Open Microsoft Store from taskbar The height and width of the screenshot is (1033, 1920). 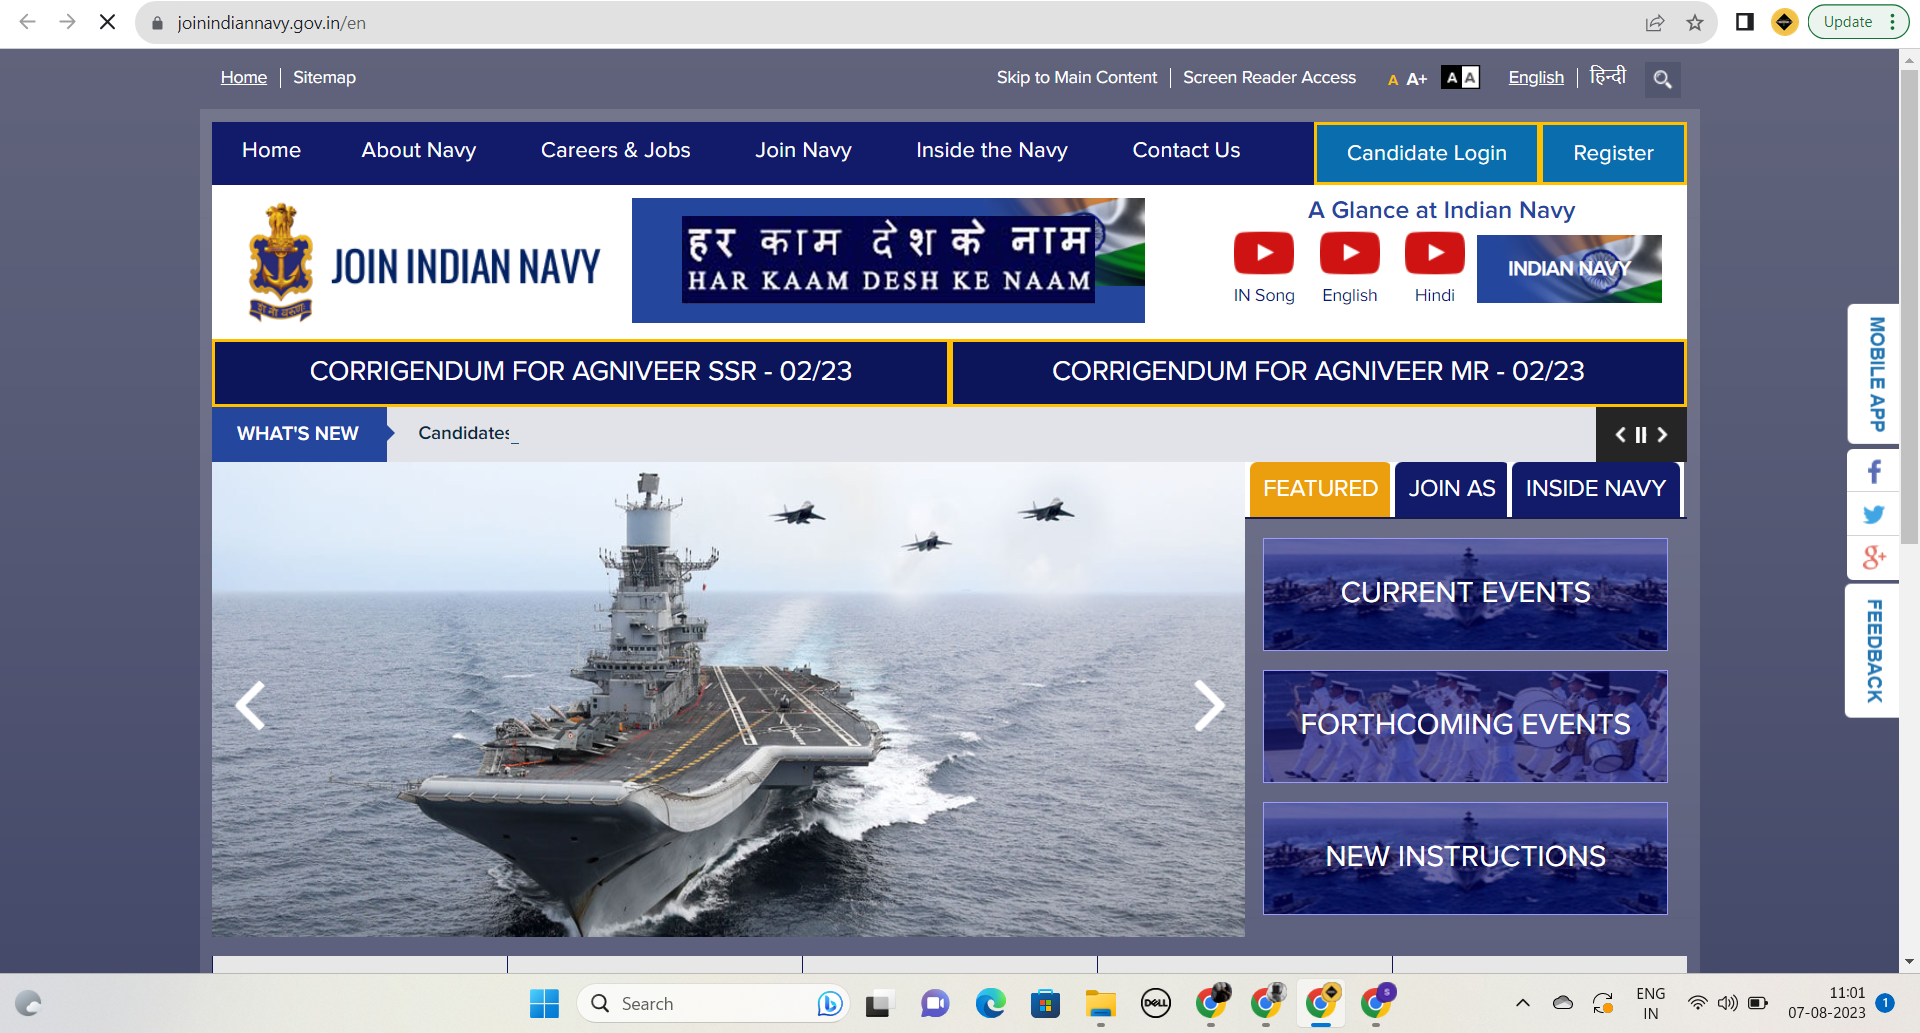tap(1046, 1003)
